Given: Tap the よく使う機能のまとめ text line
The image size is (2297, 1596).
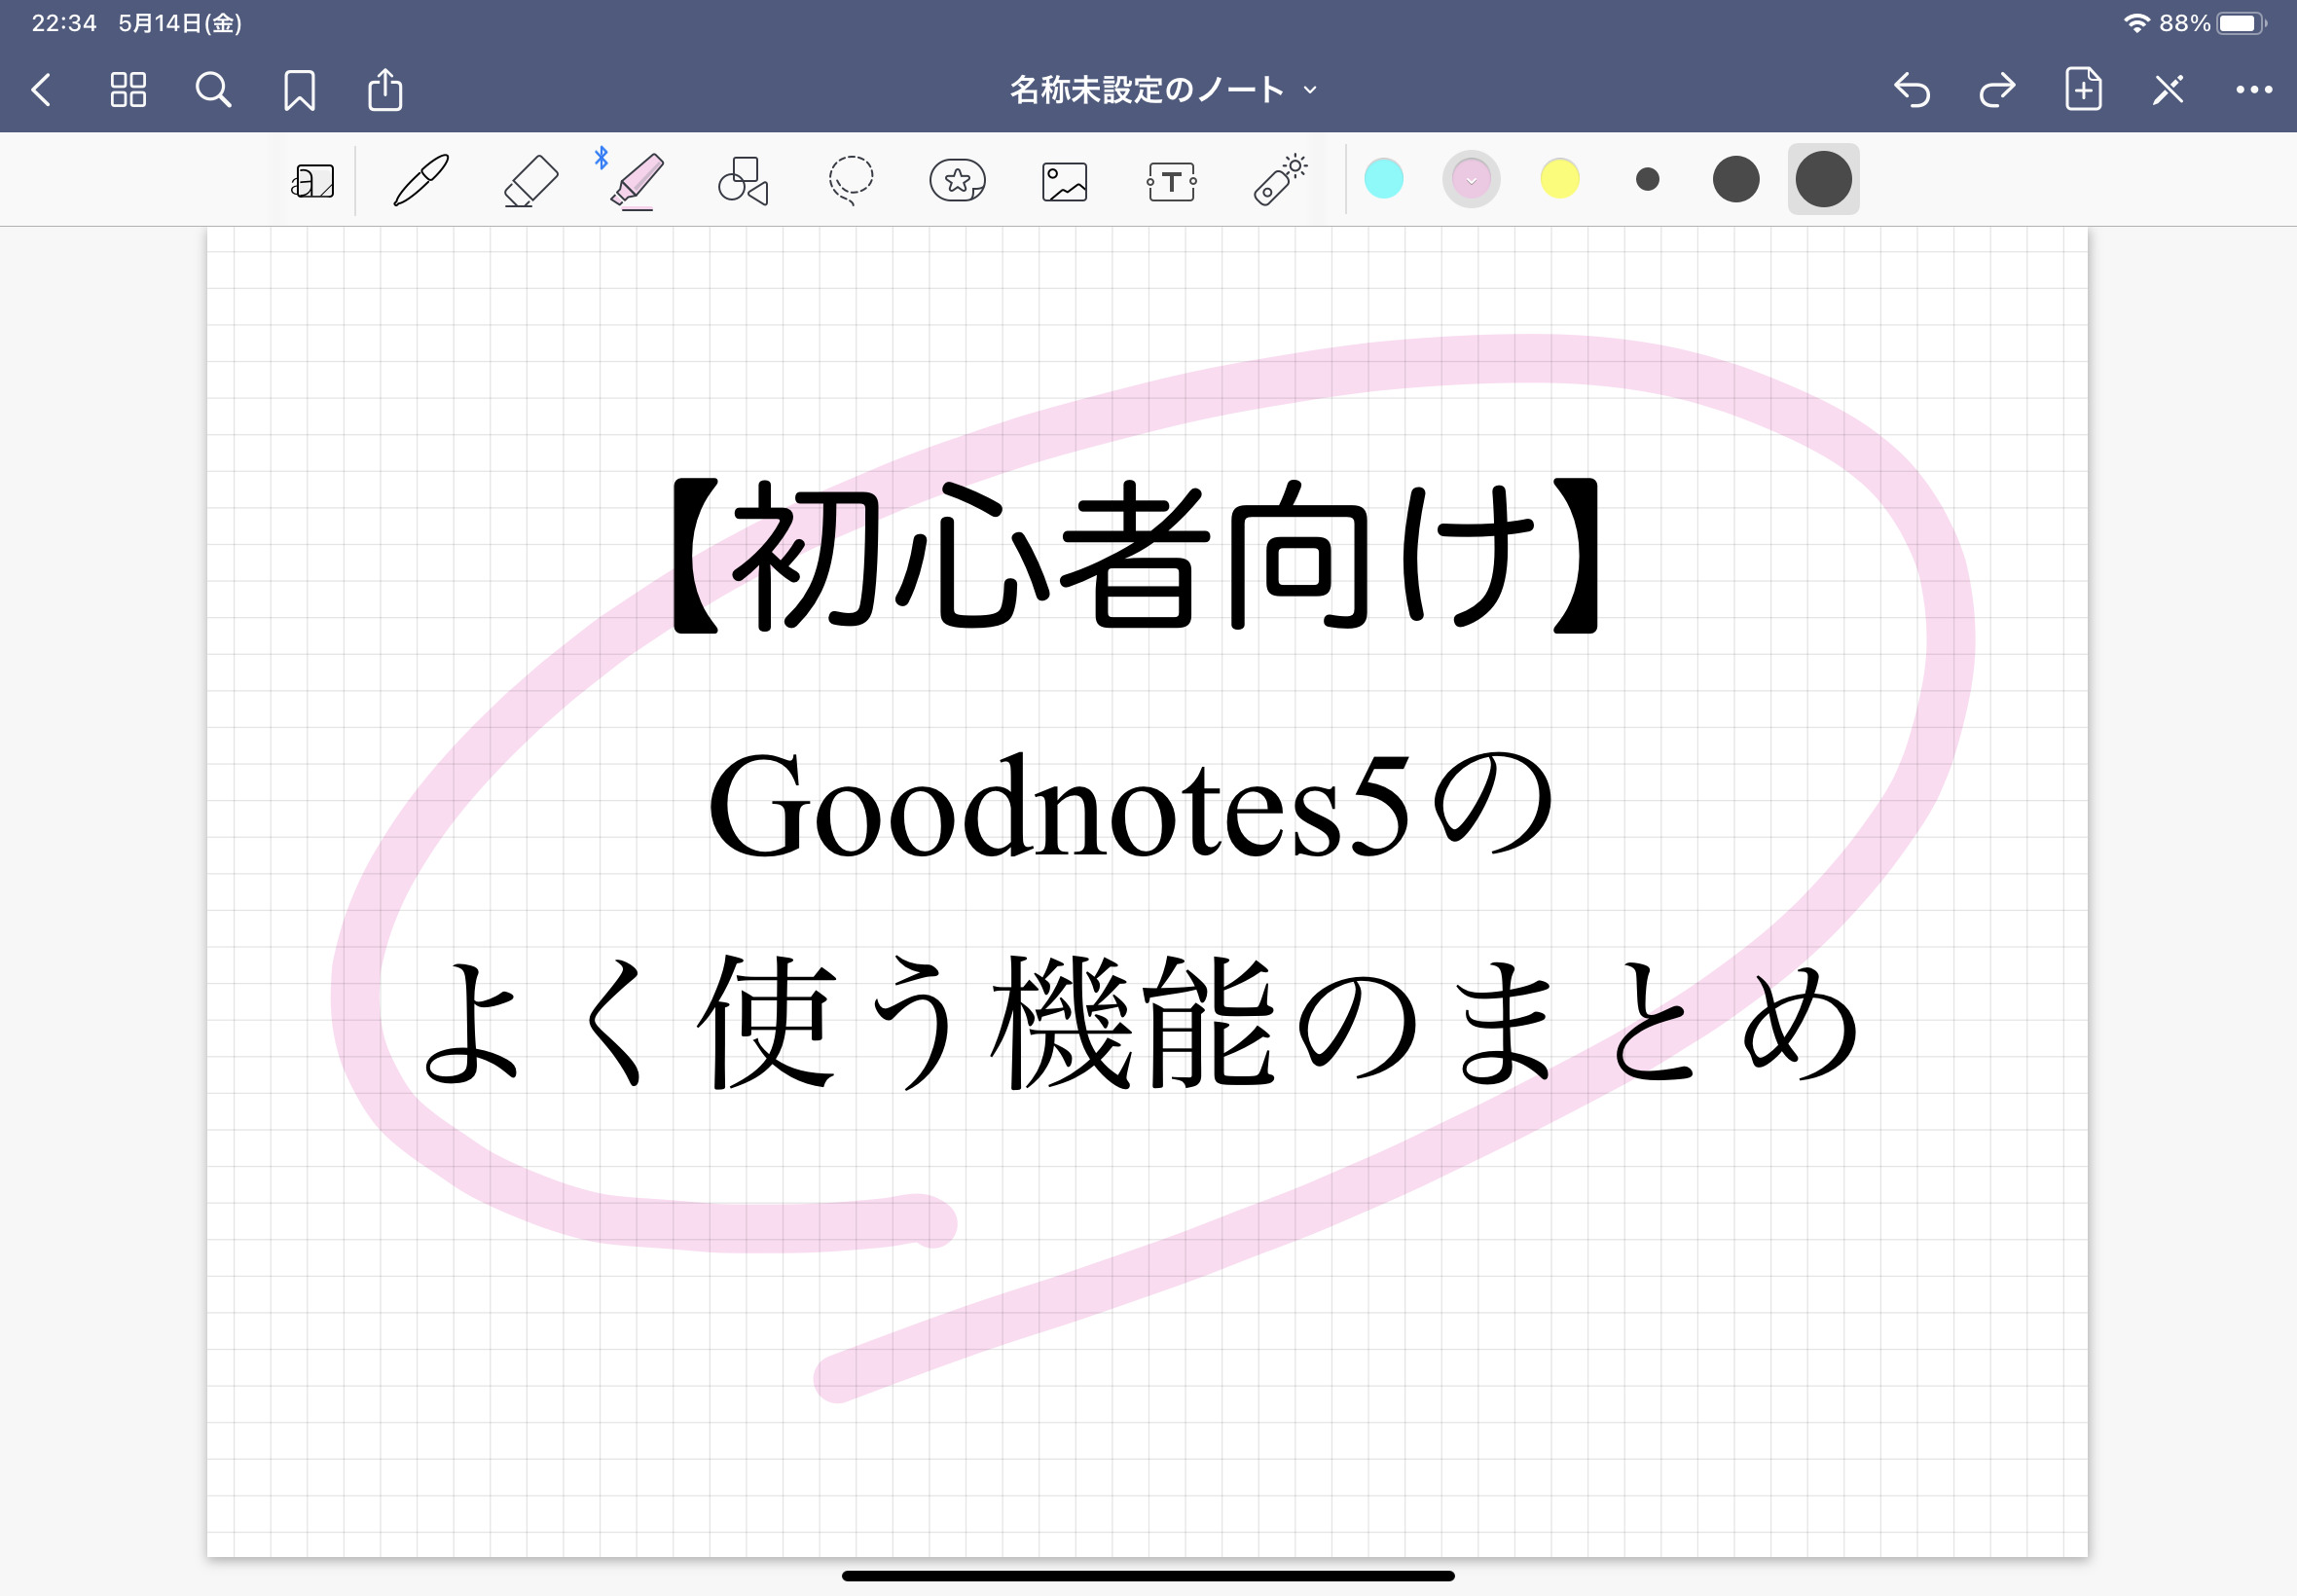Looking at the screenshot, I should click(1140, 1021).
